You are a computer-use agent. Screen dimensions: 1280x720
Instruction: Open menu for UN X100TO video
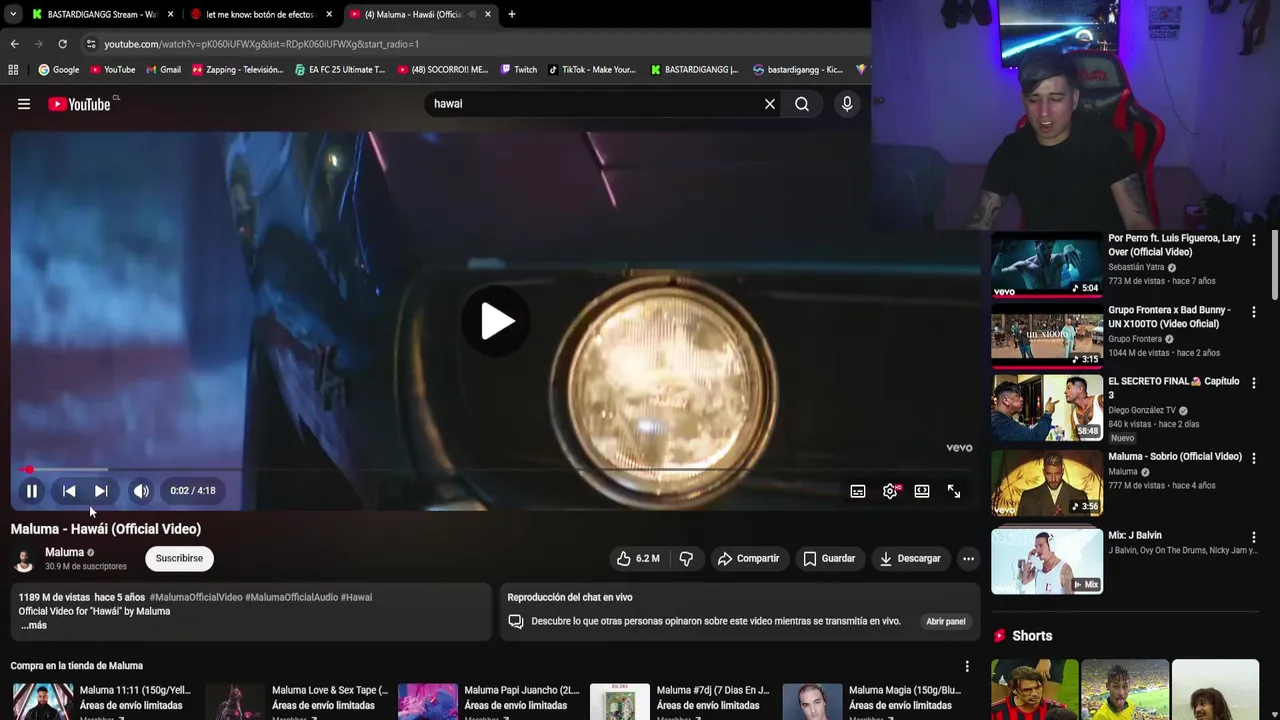point(1253,311)
